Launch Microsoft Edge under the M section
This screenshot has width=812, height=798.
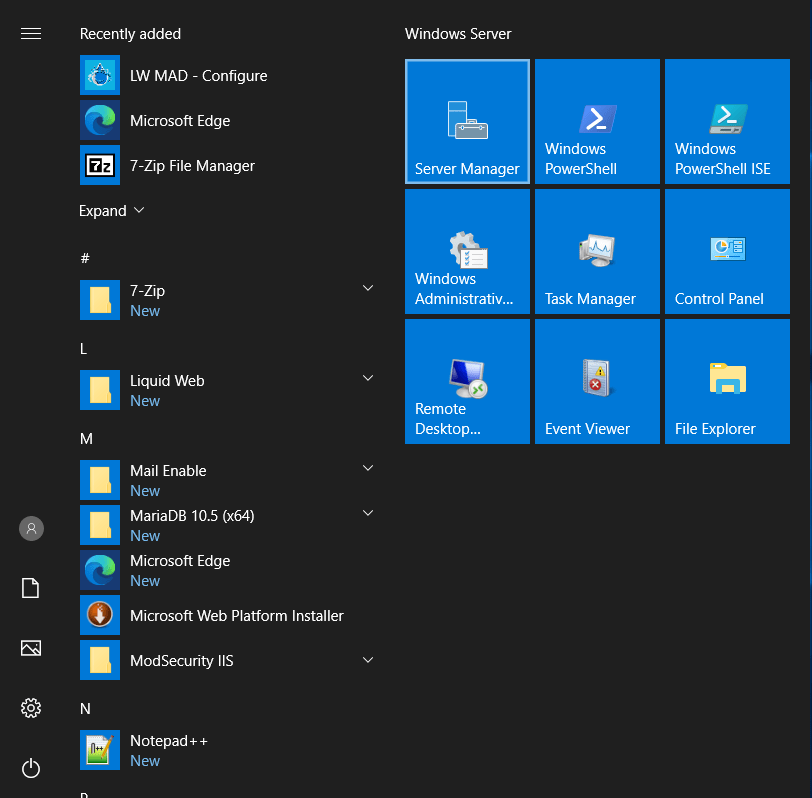(x=228, y=570)
